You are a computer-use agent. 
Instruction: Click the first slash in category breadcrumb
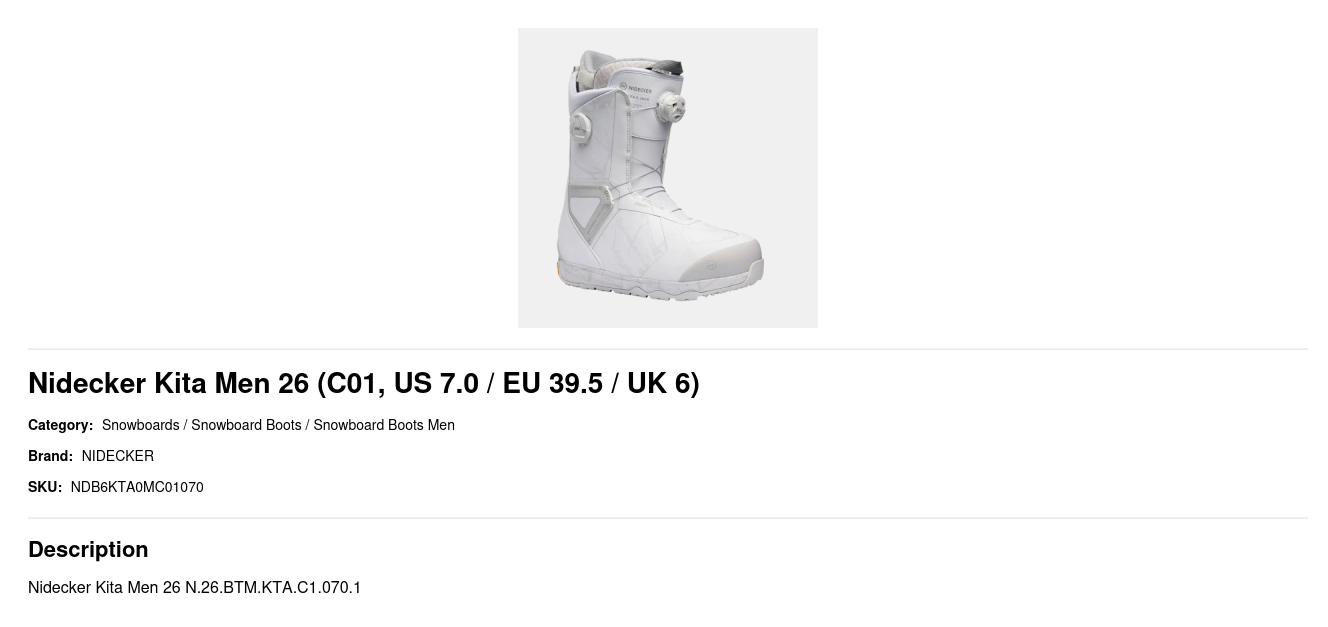click(185, 425)
